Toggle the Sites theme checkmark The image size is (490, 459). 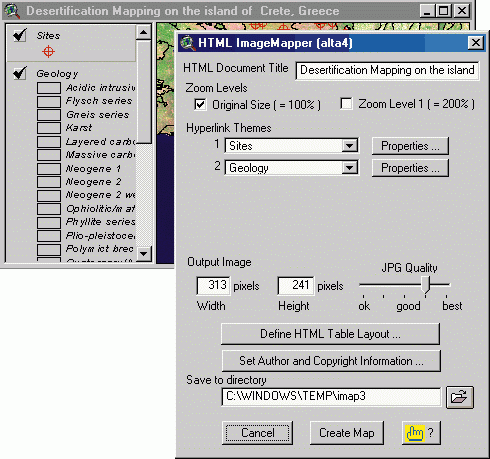click(x=20, y=35)
